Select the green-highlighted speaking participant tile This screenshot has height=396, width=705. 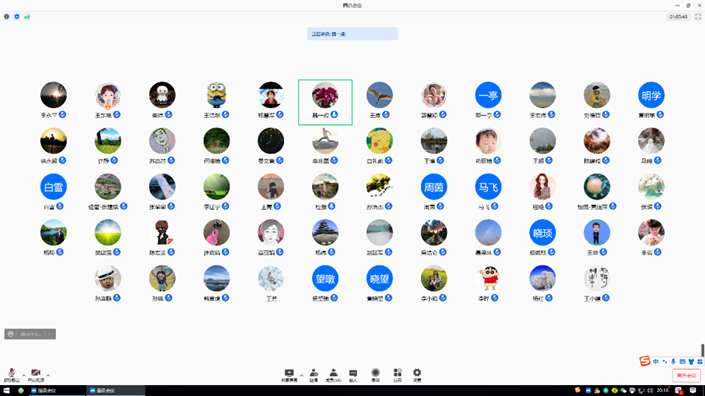(x=325, y=102)
